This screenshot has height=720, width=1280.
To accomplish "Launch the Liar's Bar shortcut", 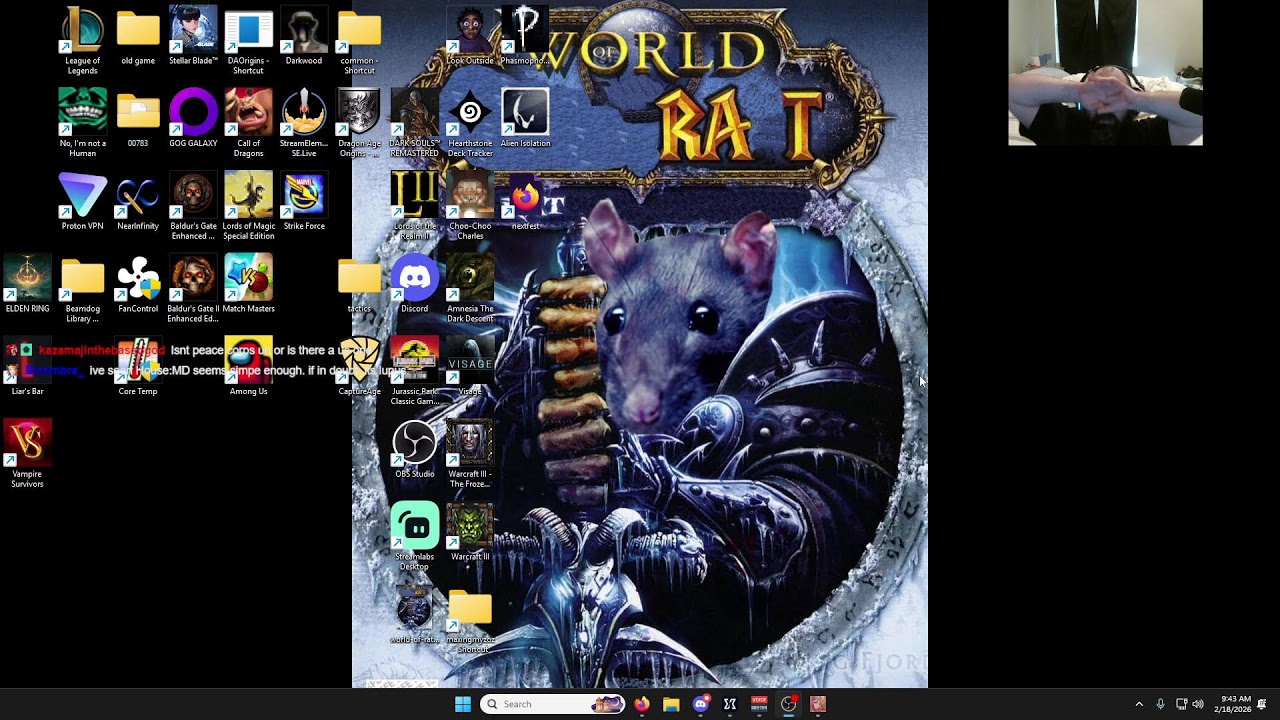I will tap(28, 366).
